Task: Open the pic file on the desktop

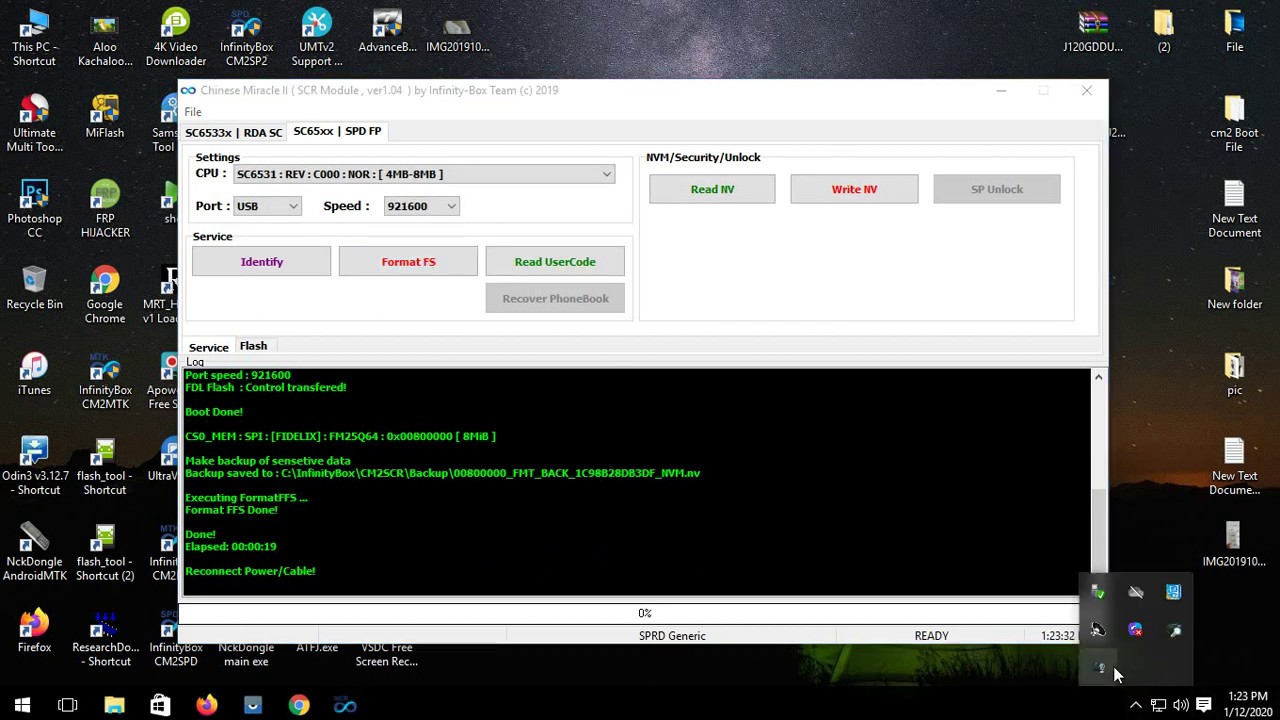Action: pos(1234,375)
